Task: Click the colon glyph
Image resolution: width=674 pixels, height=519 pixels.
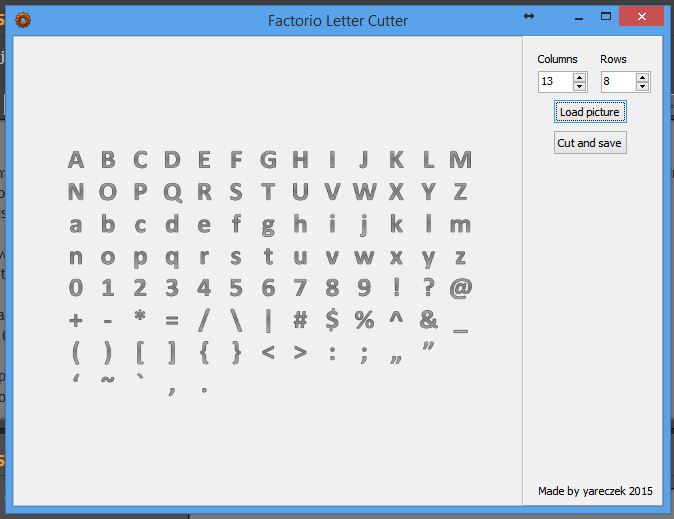Action: pos(332,353)
